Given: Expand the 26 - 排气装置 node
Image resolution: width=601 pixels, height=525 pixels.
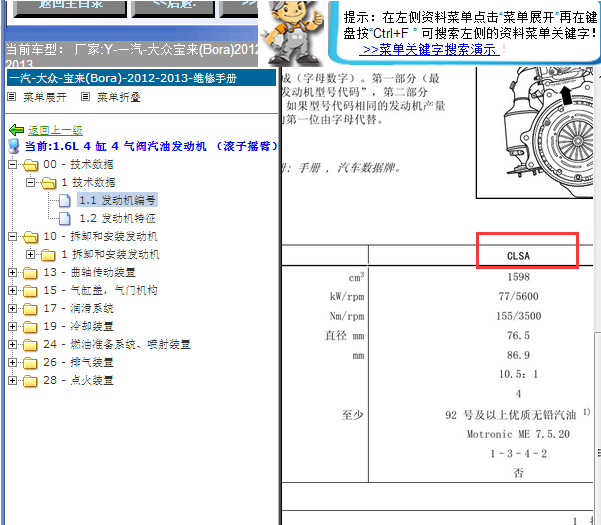Looking at the screenshot, I should coord(12,363).
